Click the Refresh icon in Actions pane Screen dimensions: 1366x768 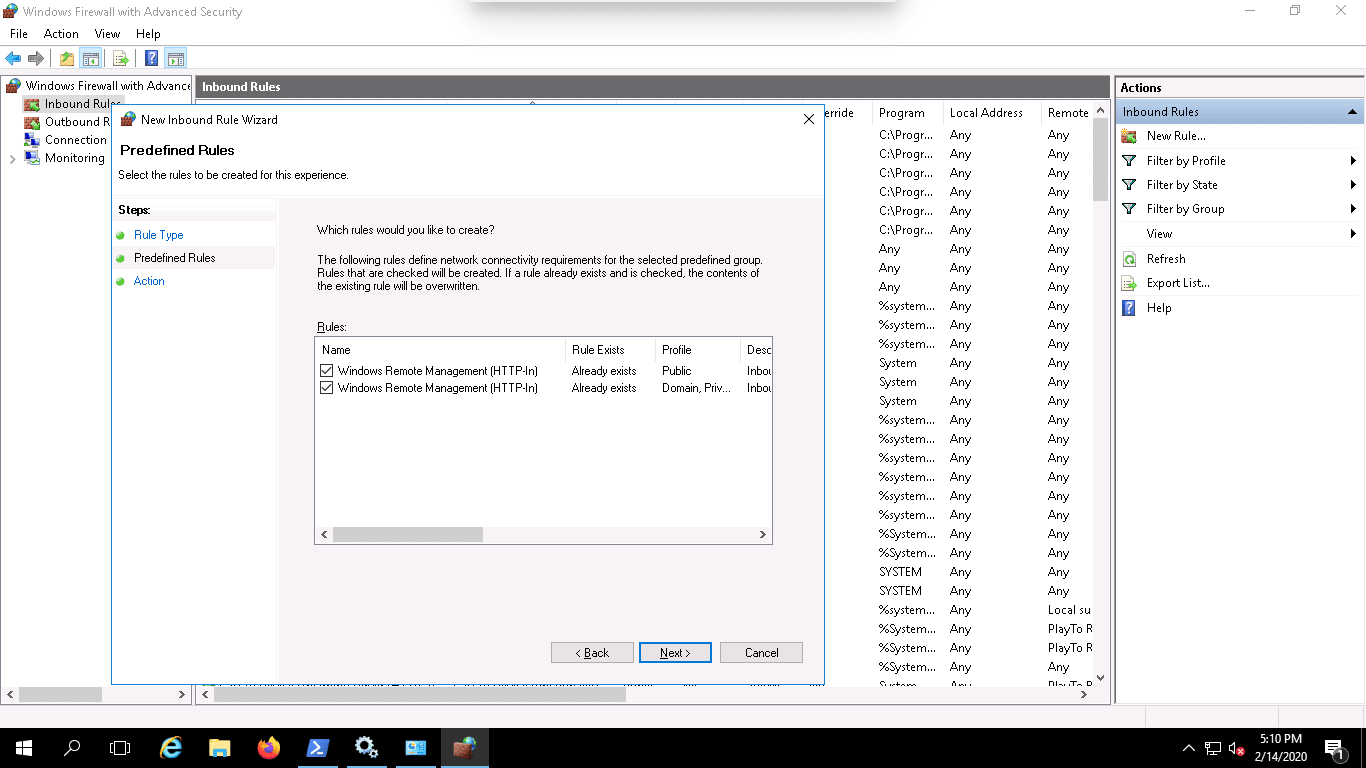coord(1129,259)
